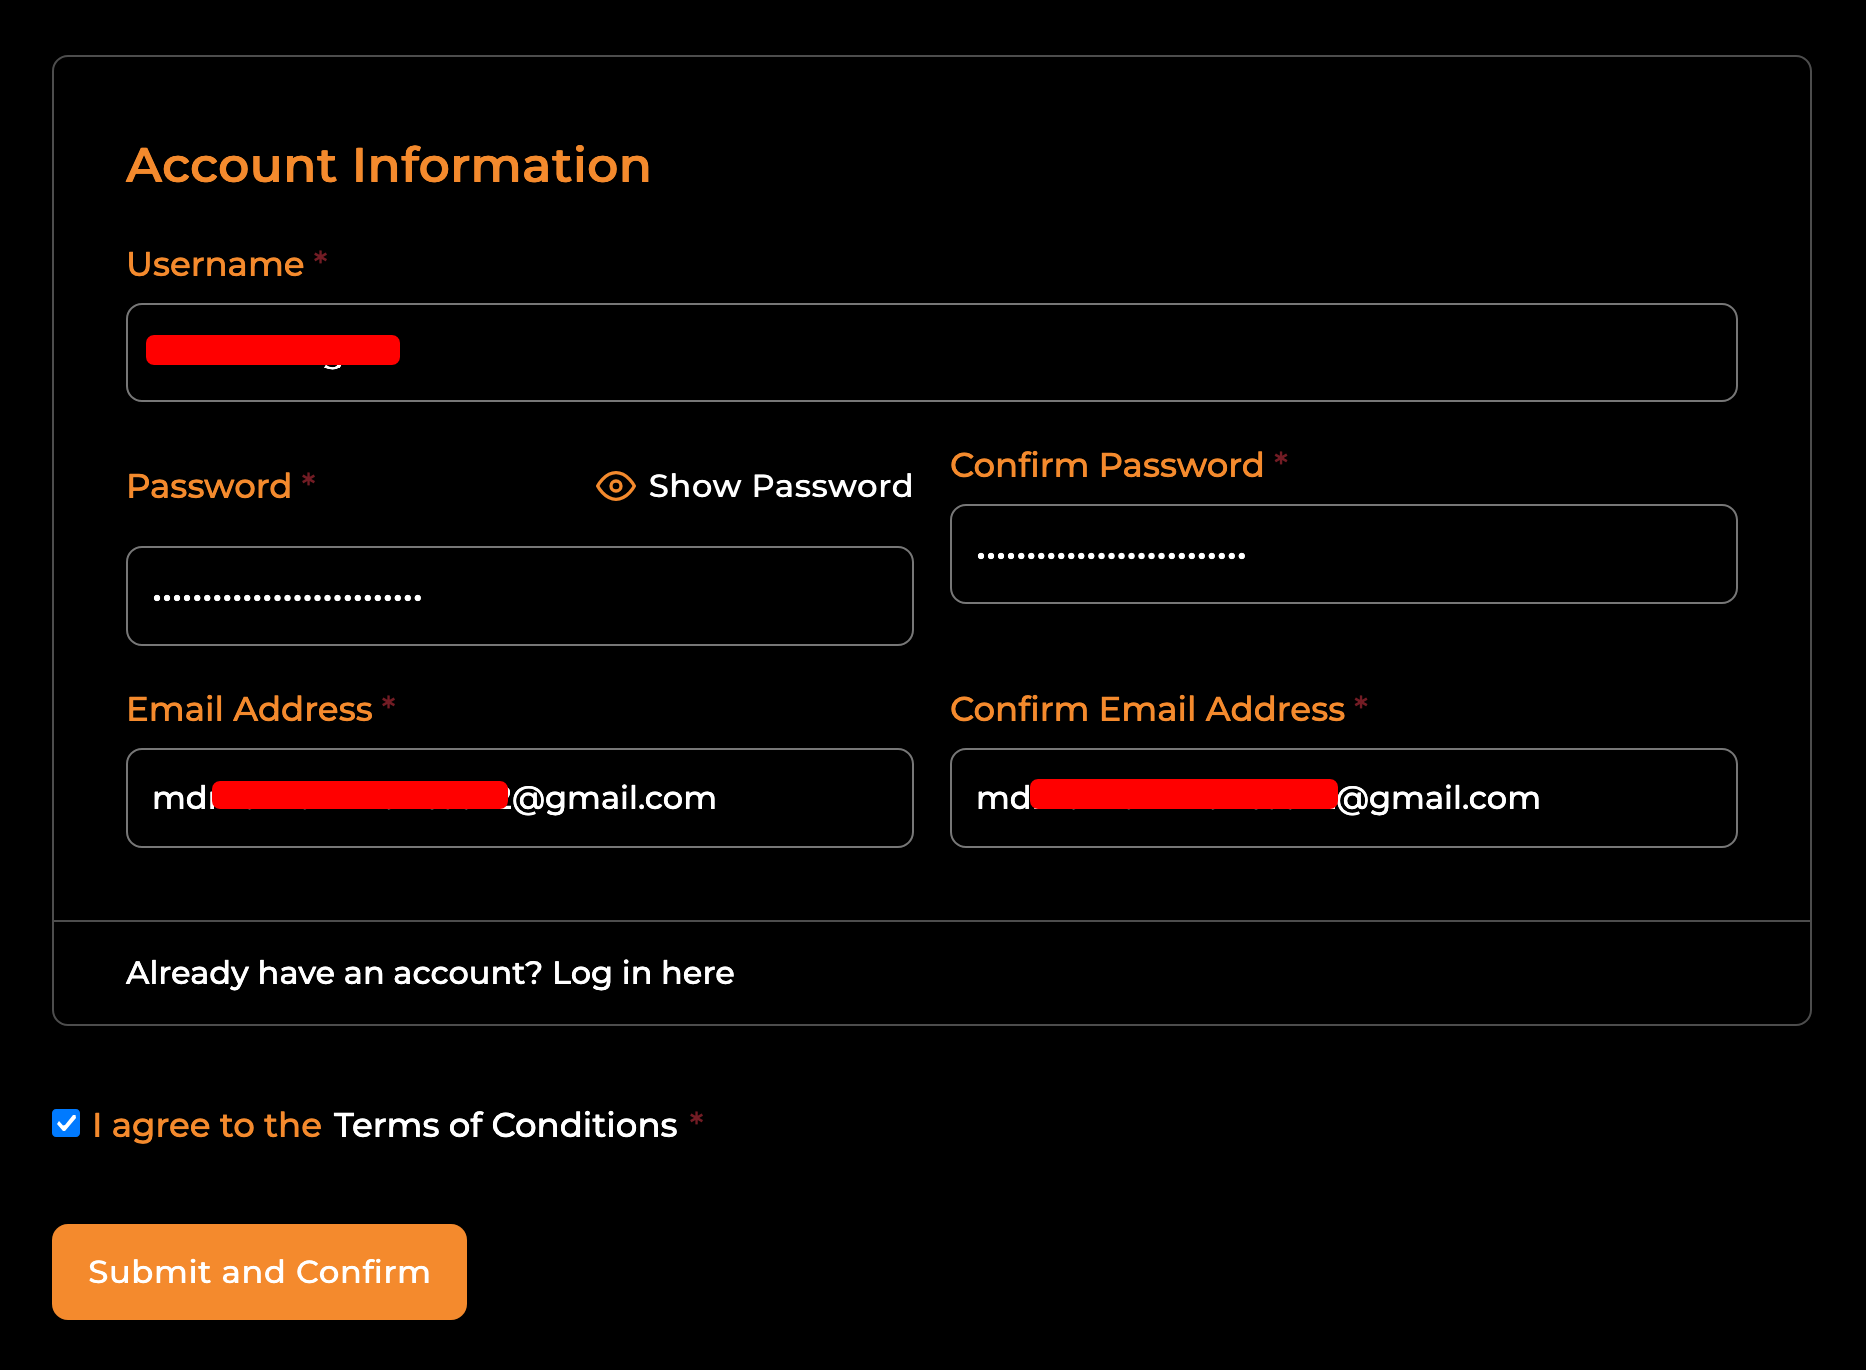Open the Terms of Conditions link
This screenshot has width=1866, height=1370.
tap(505, 1125)
